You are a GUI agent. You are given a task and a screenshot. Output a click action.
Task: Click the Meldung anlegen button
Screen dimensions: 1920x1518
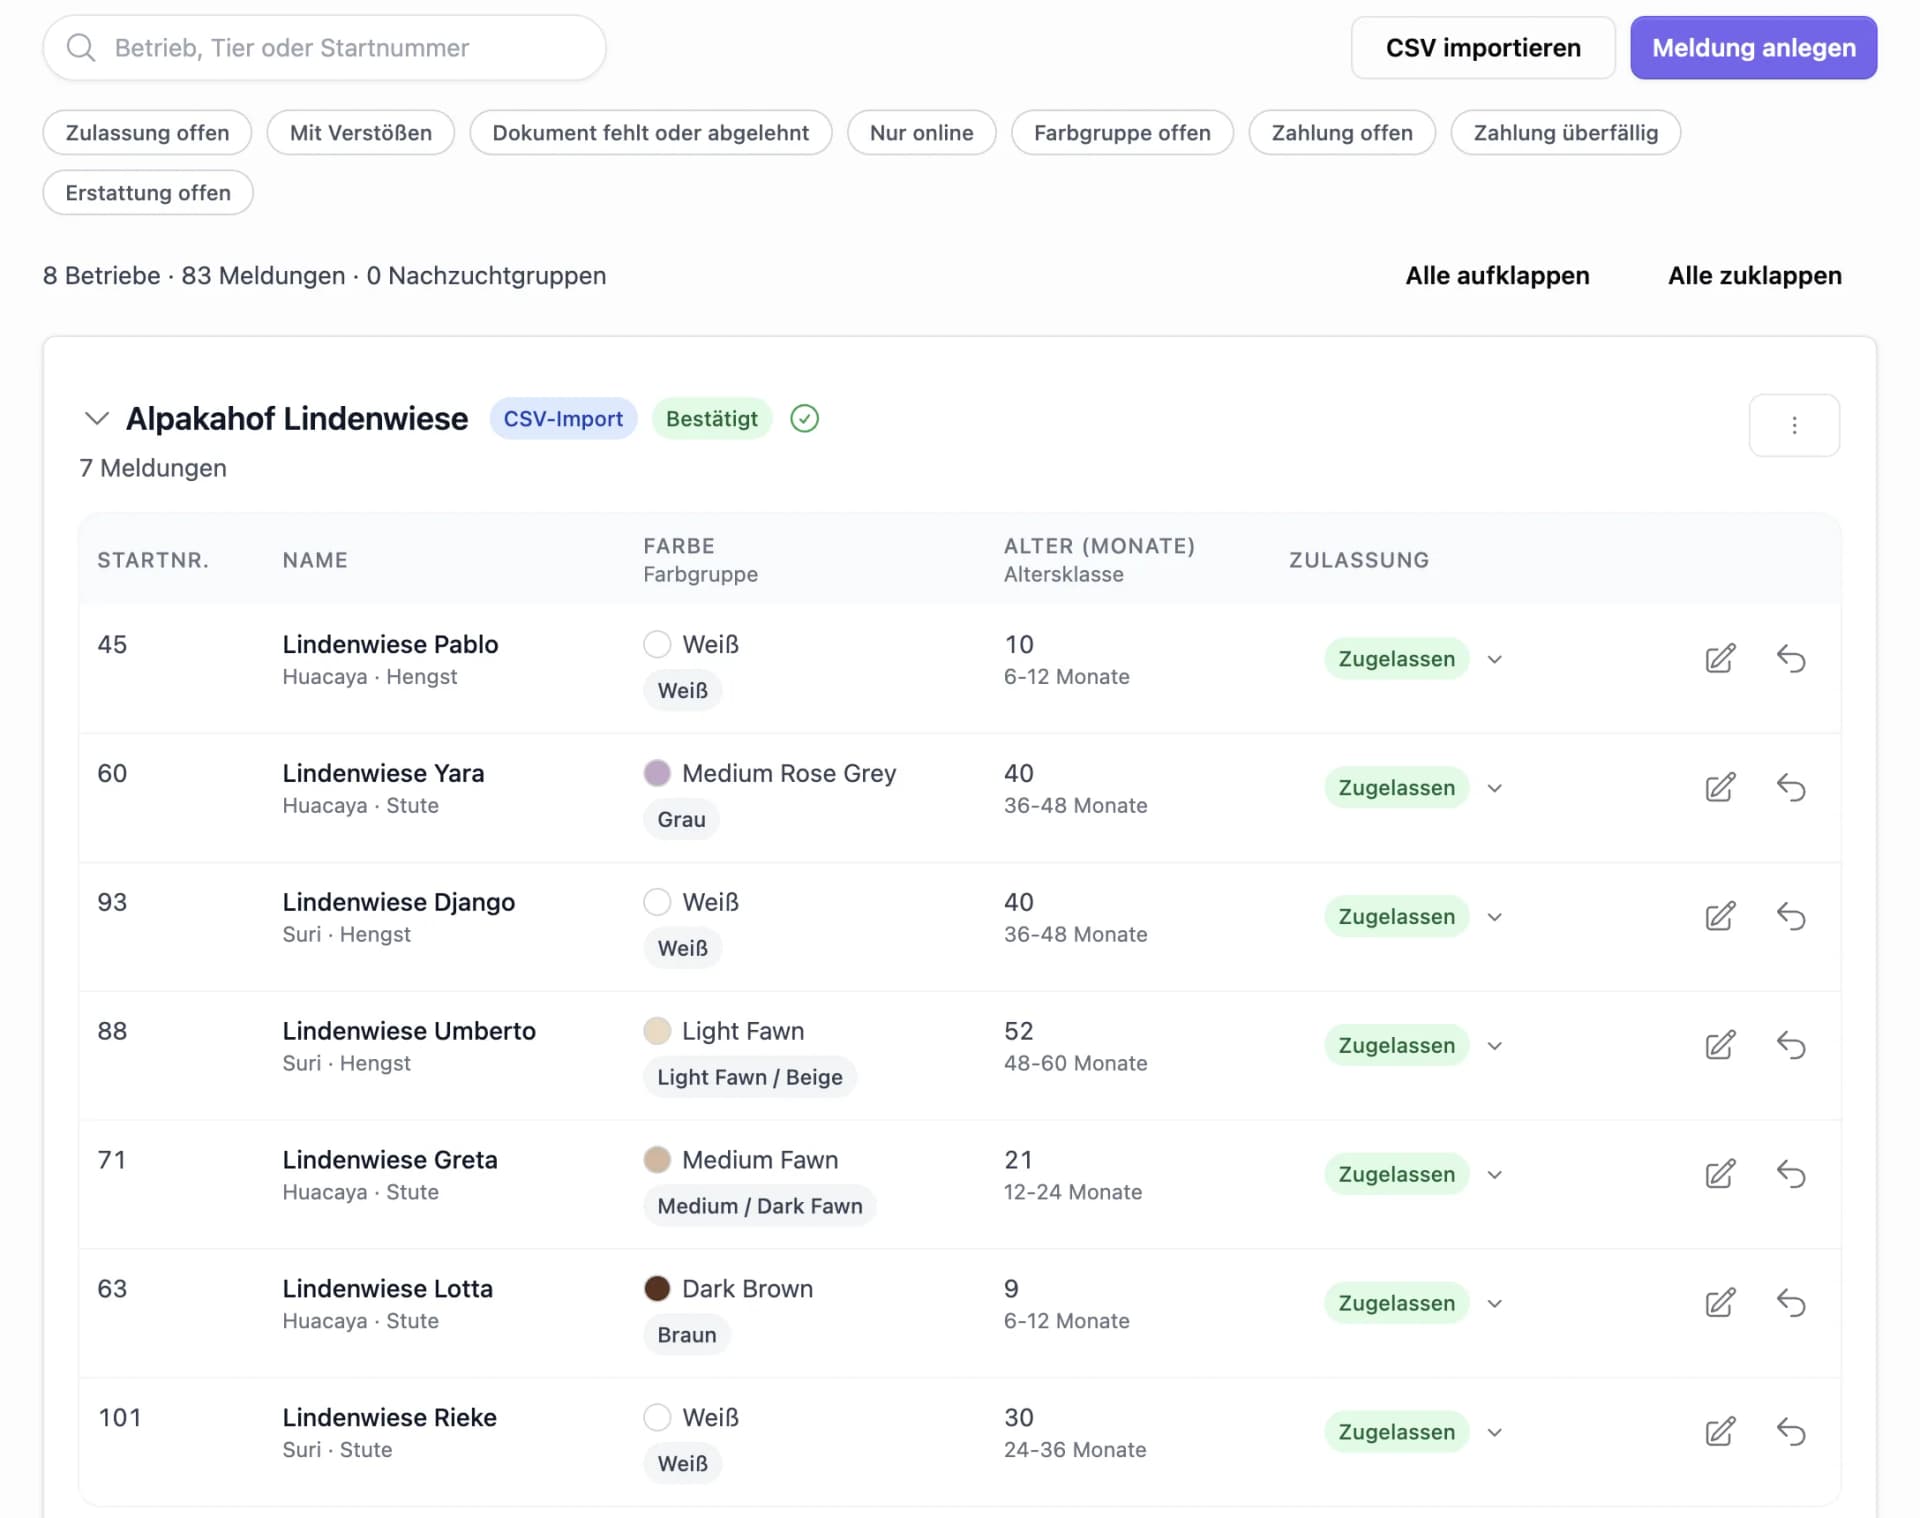coord(1753,47)
